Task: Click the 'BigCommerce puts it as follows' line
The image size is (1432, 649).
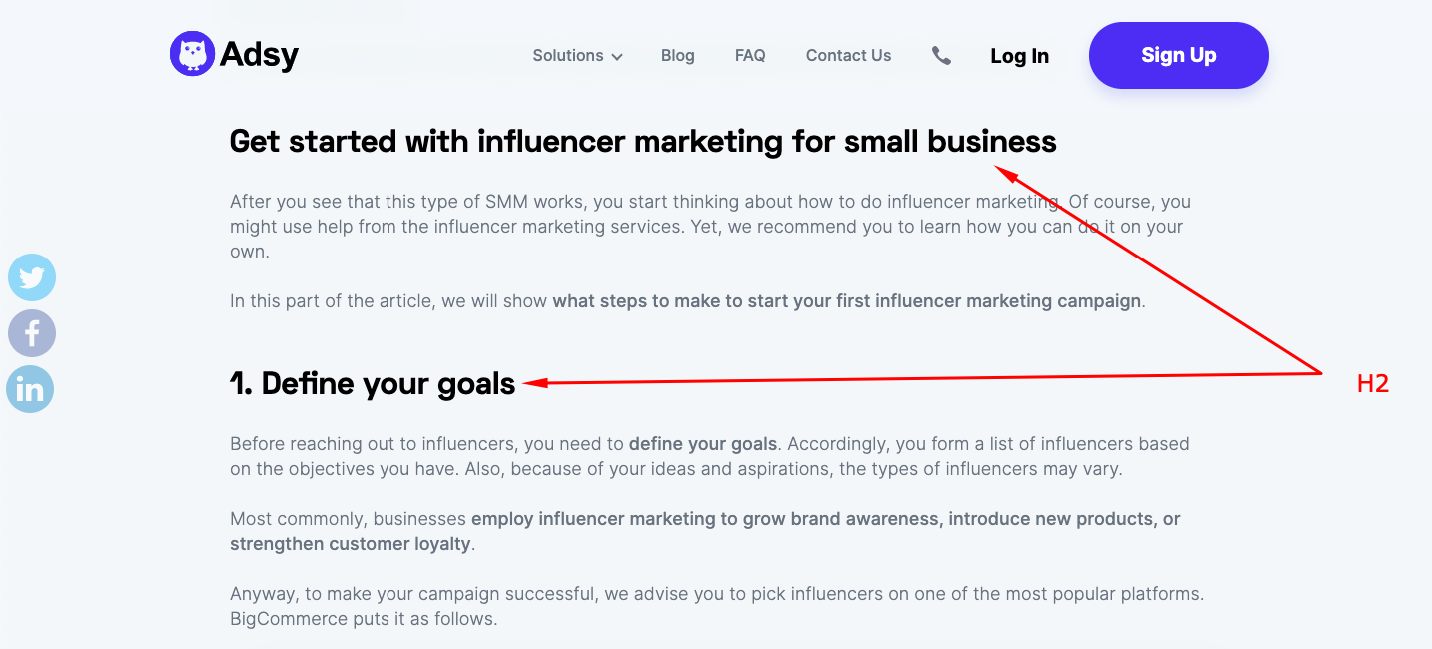Action: pos(363,619)
